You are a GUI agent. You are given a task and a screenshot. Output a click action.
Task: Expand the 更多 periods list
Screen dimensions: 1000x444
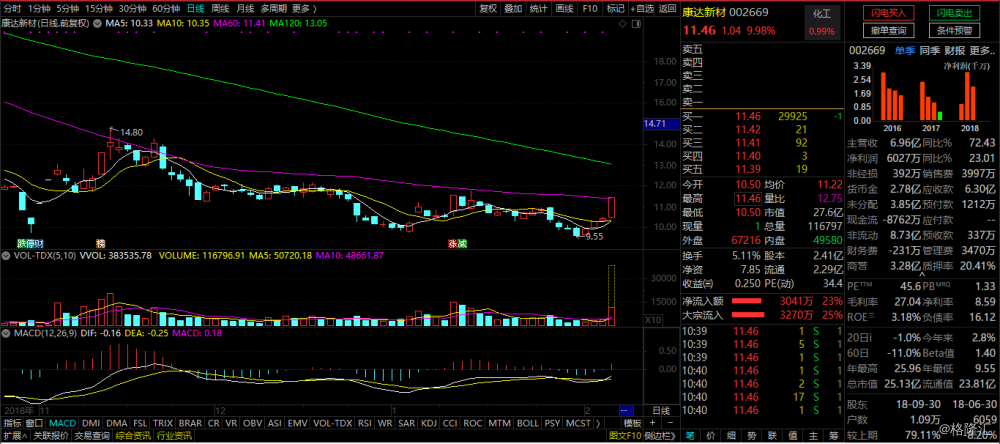(x=305, y=8)
